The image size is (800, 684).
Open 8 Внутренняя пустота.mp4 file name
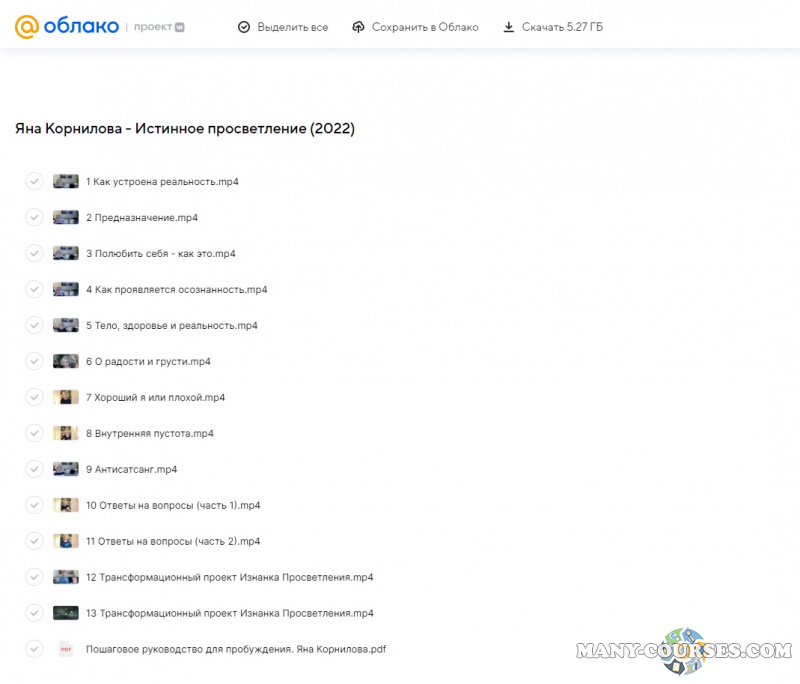[149, 434]
